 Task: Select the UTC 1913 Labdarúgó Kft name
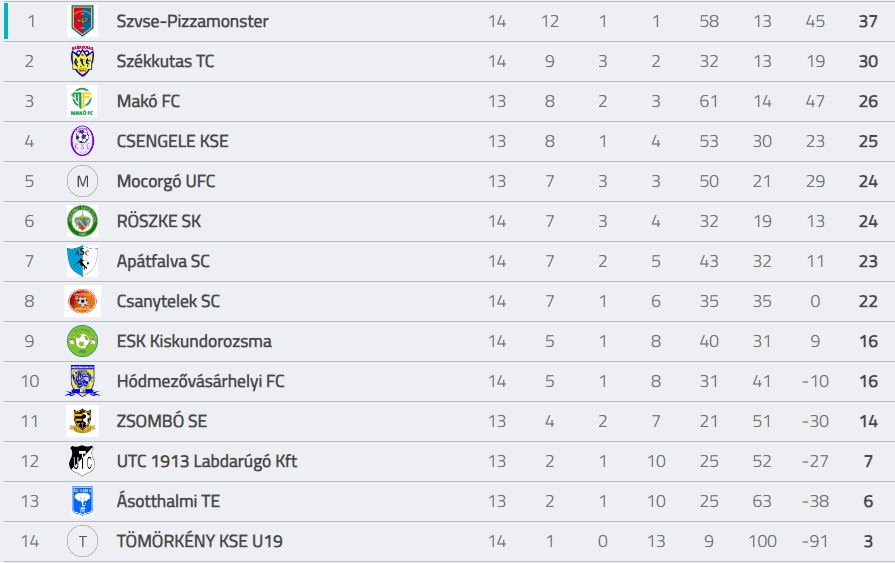pos(207,461)
